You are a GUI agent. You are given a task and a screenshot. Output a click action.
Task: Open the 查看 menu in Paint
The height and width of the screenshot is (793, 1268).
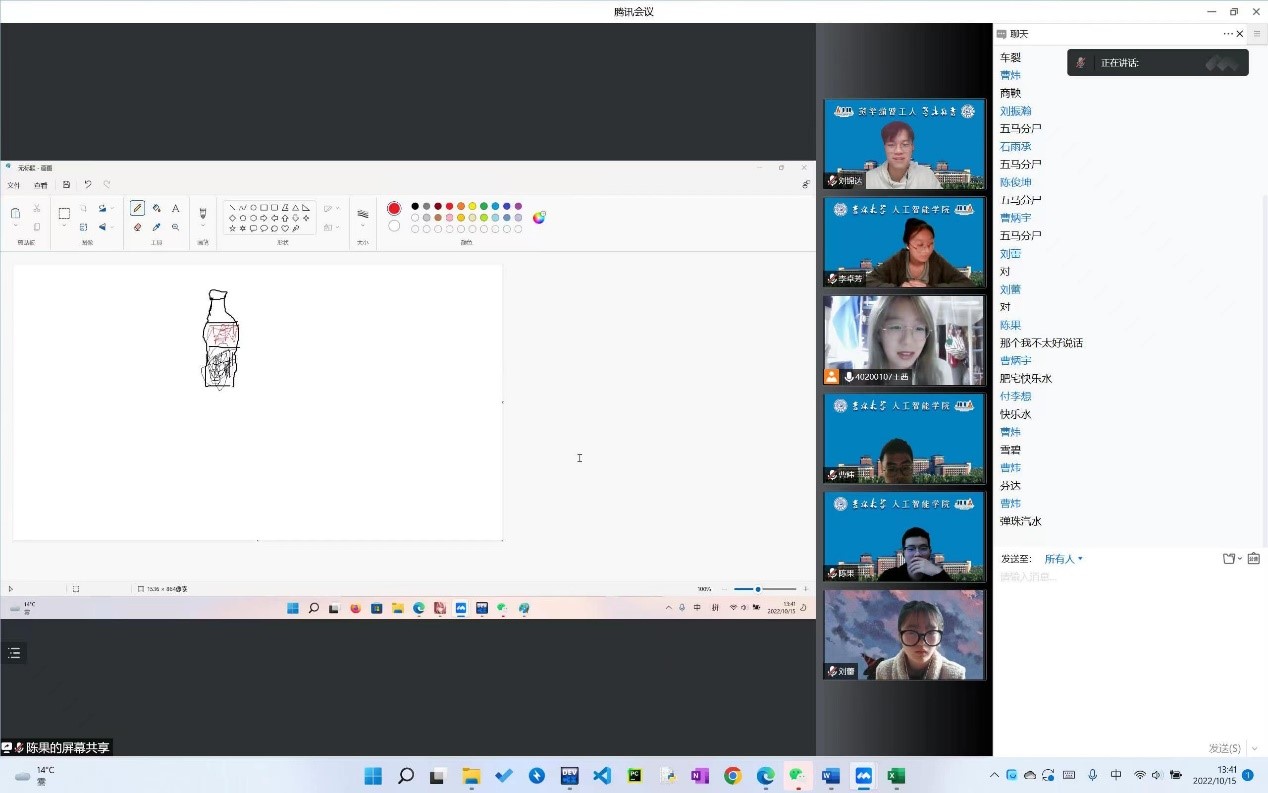click(40, 185)
